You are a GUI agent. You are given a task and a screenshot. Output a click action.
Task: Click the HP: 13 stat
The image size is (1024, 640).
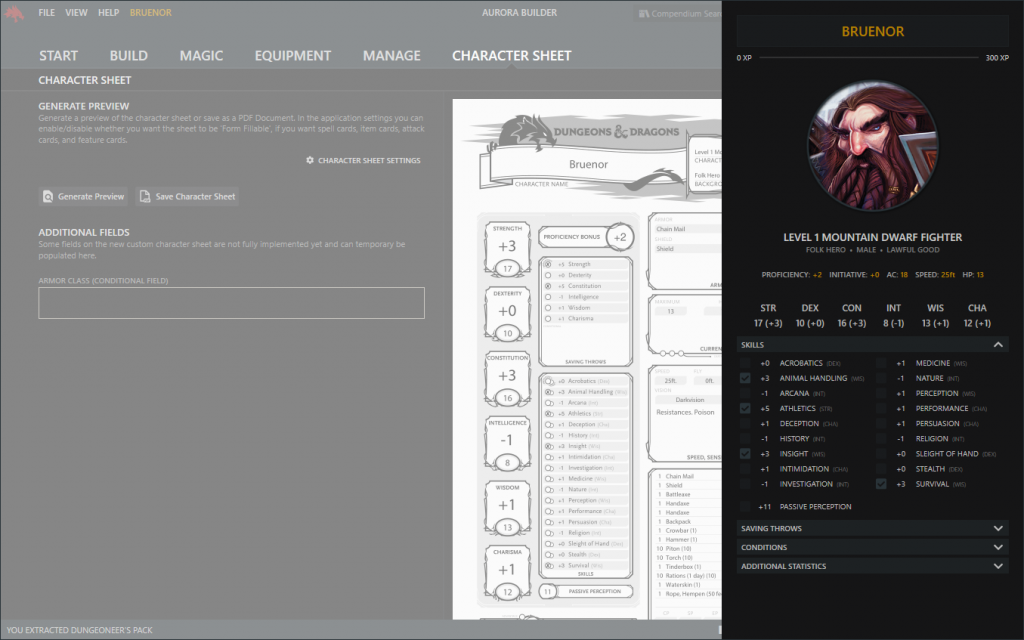[x=973, y=275]
